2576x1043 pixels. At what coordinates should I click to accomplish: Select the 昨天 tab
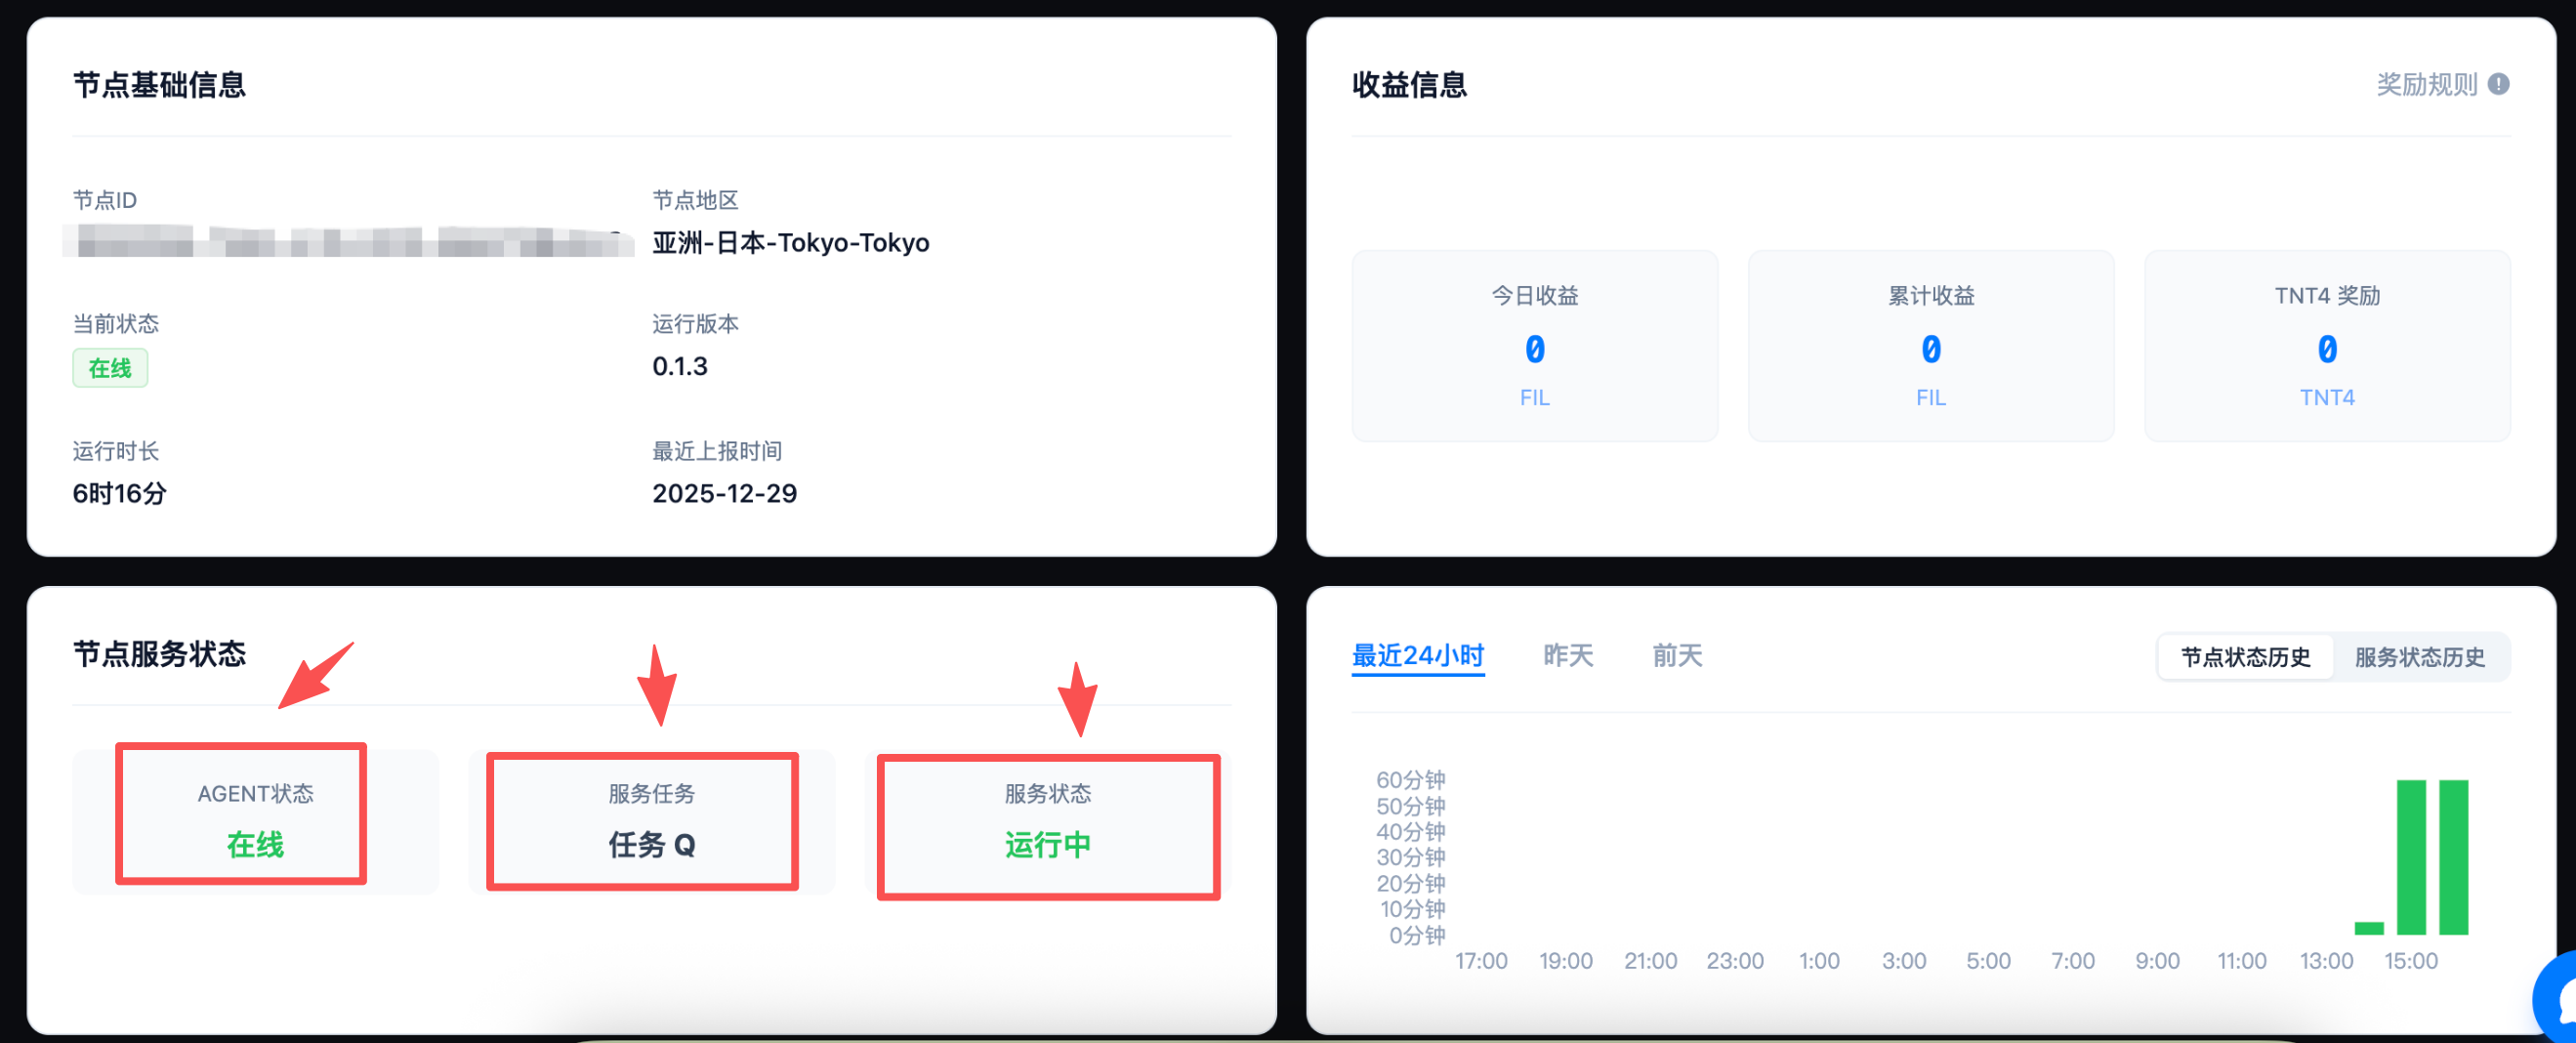point(1567,656)
